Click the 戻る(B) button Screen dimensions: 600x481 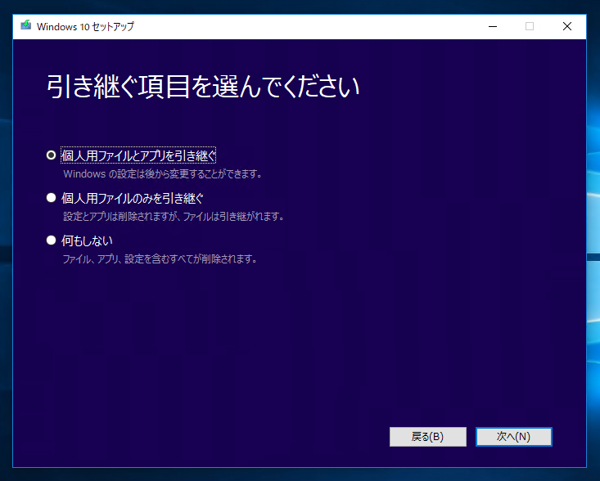tap(428, 437)
